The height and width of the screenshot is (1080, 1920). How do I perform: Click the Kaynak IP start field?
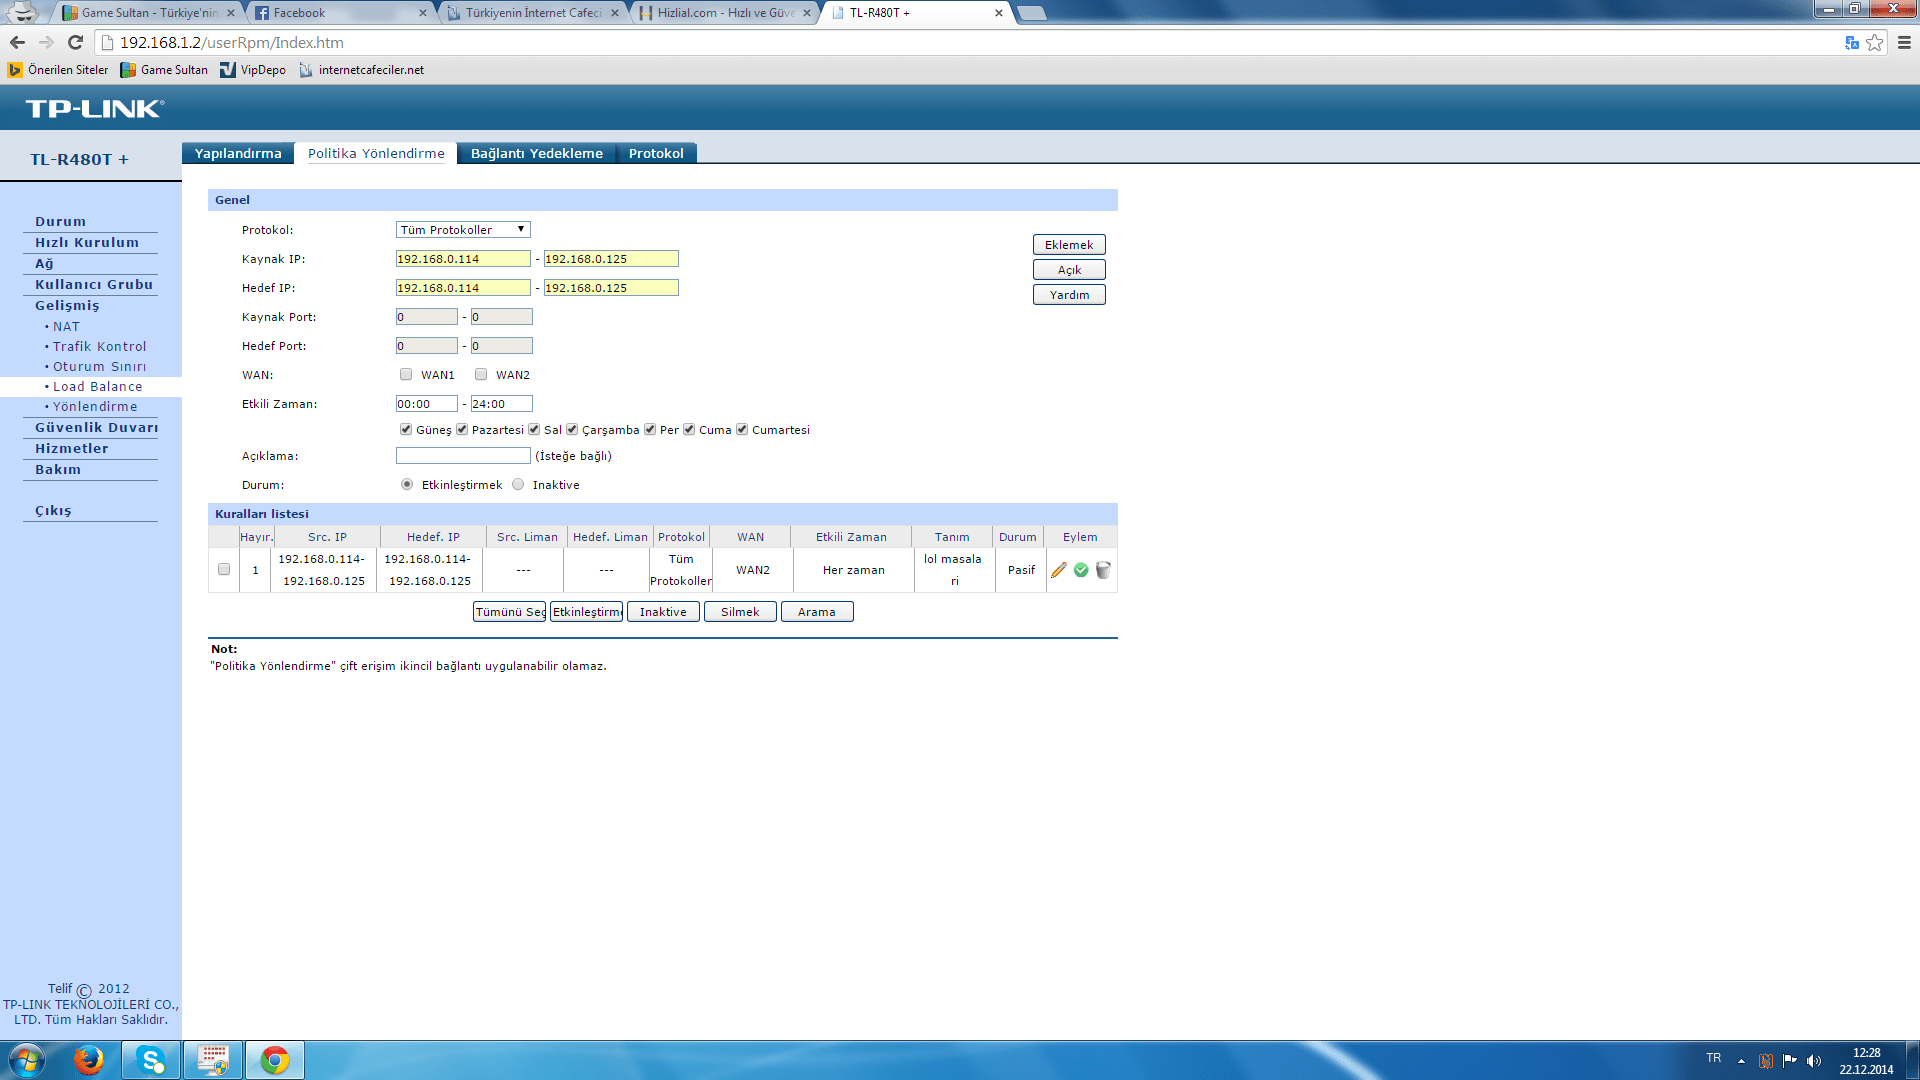click(463, 259)
